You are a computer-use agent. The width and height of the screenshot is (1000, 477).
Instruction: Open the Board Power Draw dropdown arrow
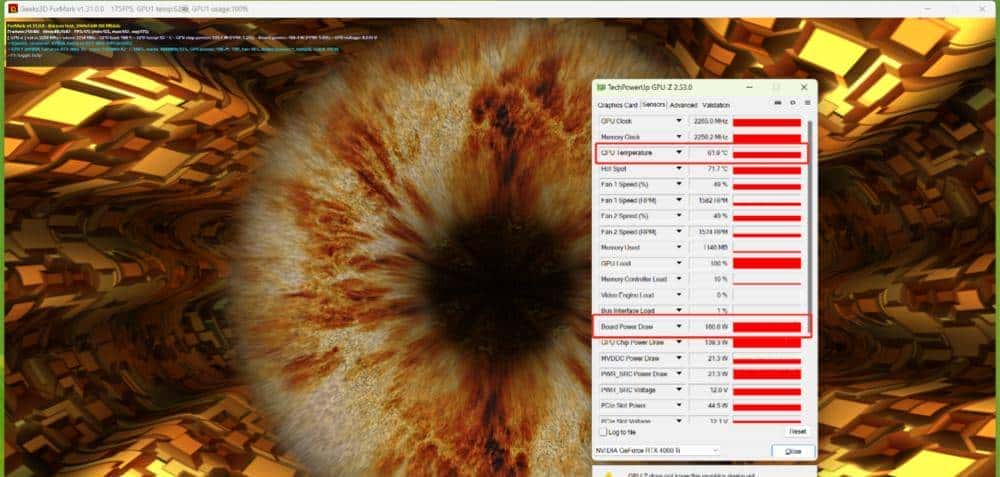[679, 326]
